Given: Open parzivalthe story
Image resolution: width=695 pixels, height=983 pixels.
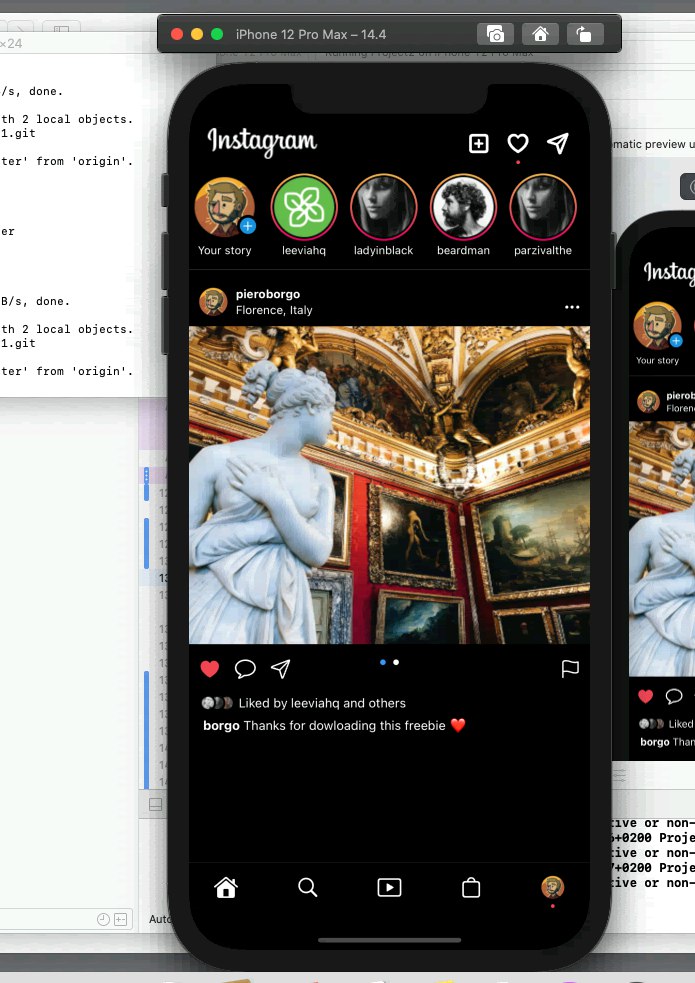Looking at the screenshot, I should tap(543, 207).
